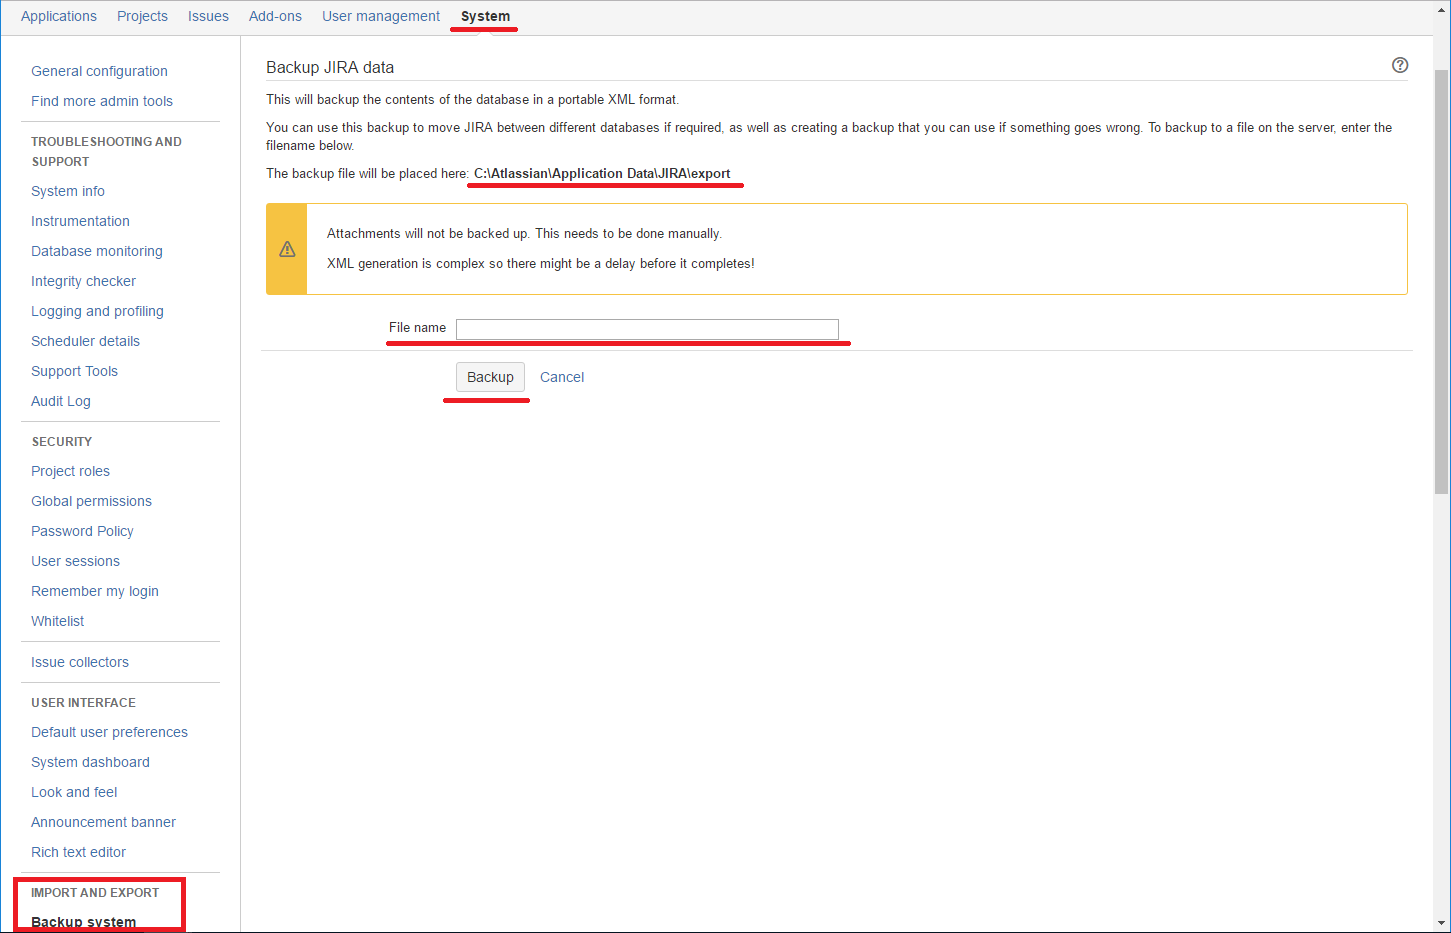Open General configuration in the sidebar
Screen dimensions: 1451x933
pos(99,71)
